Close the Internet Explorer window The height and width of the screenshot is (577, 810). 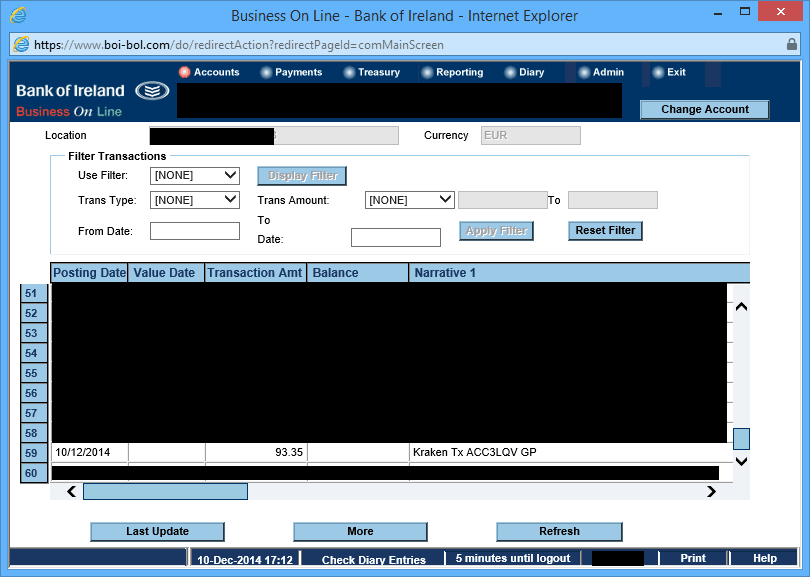pos(781,11)
